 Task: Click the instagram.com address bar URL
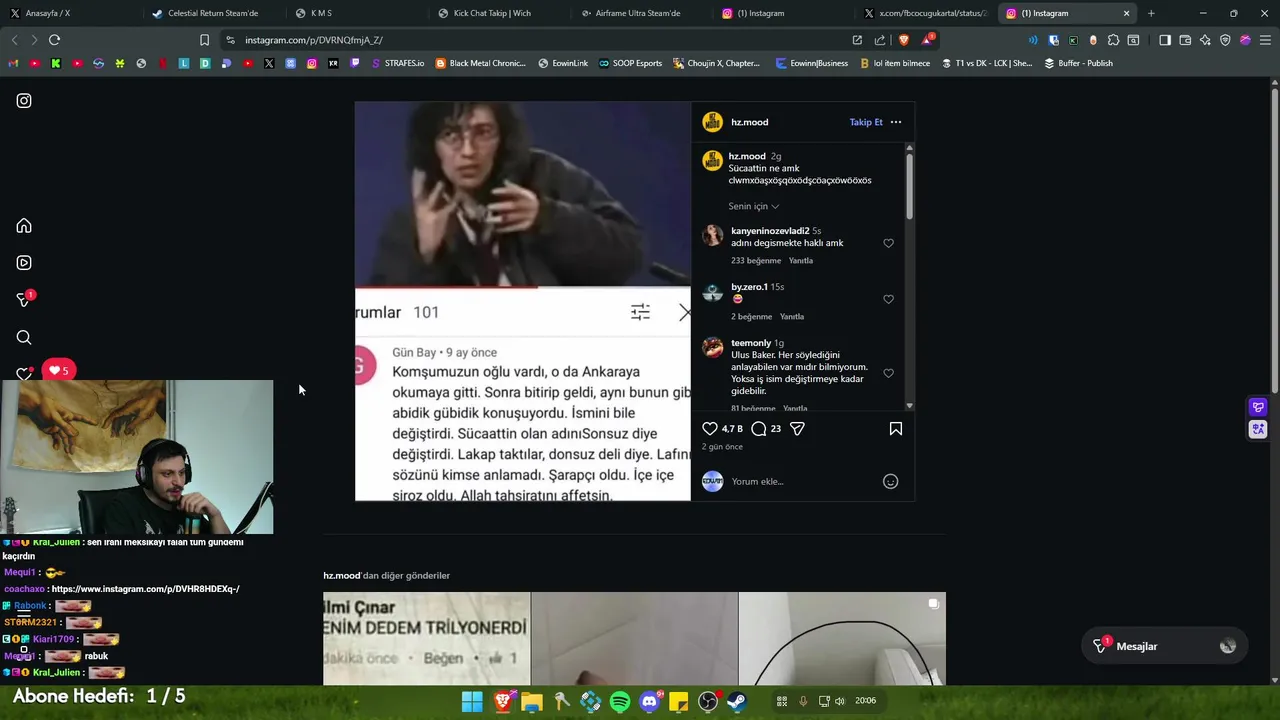(313, 40)
